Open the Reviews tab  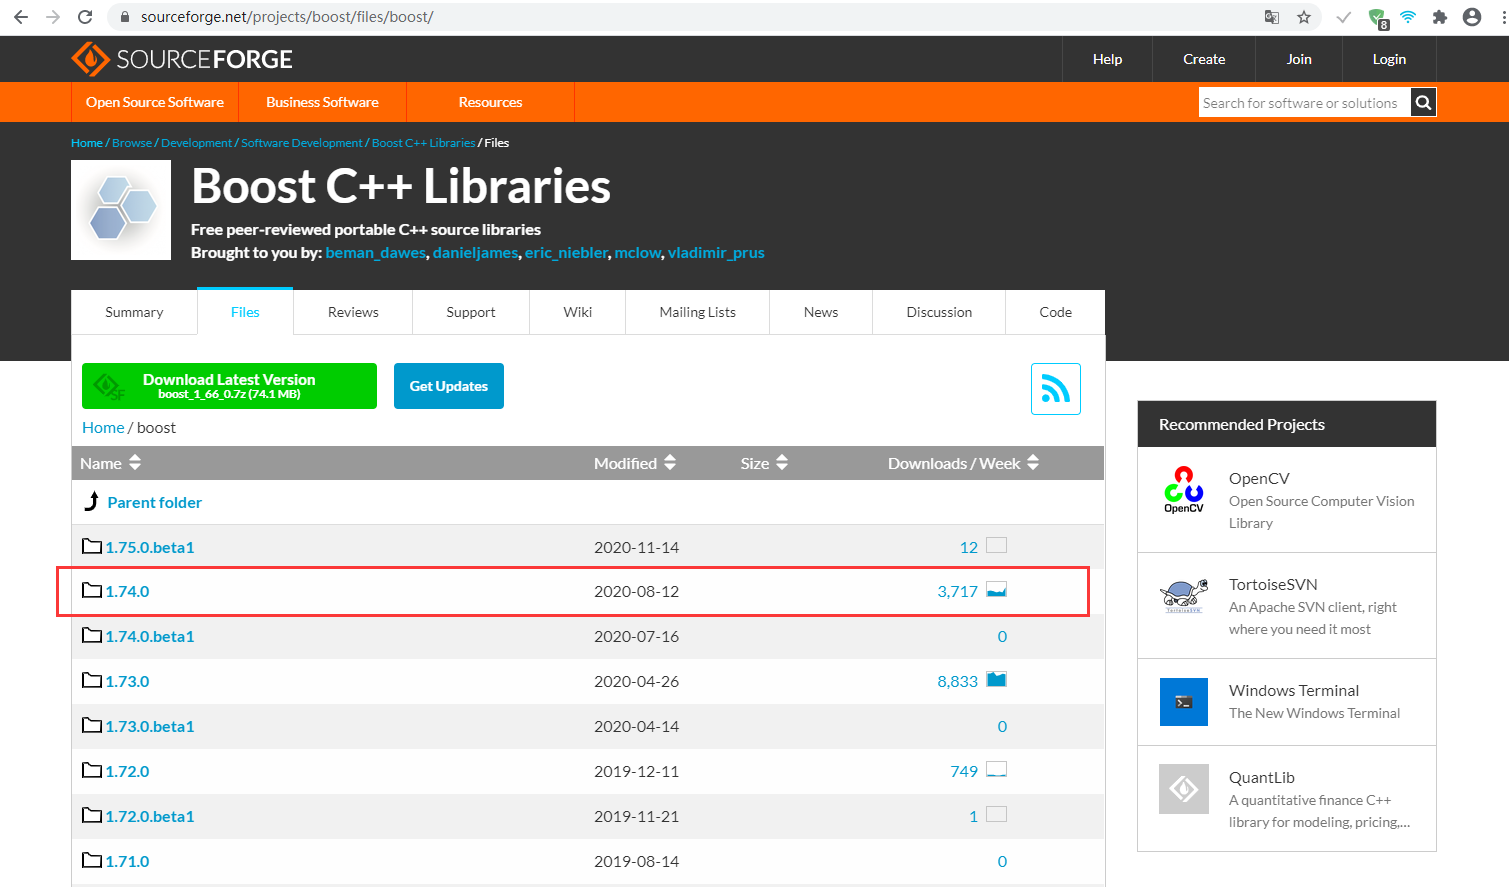click(353, 312)
